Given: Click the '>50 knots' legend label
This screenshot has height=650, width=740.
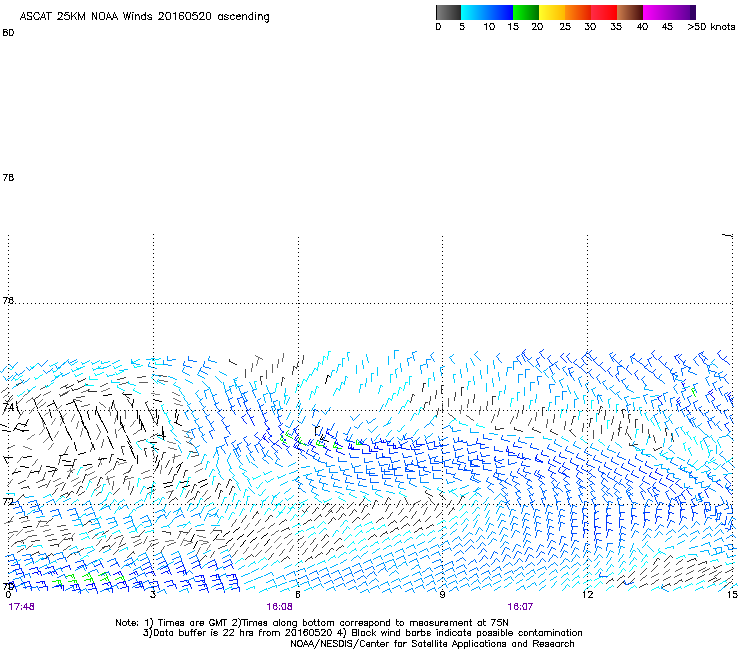Looking at the screenshot, I should click(x=711, y=27).
